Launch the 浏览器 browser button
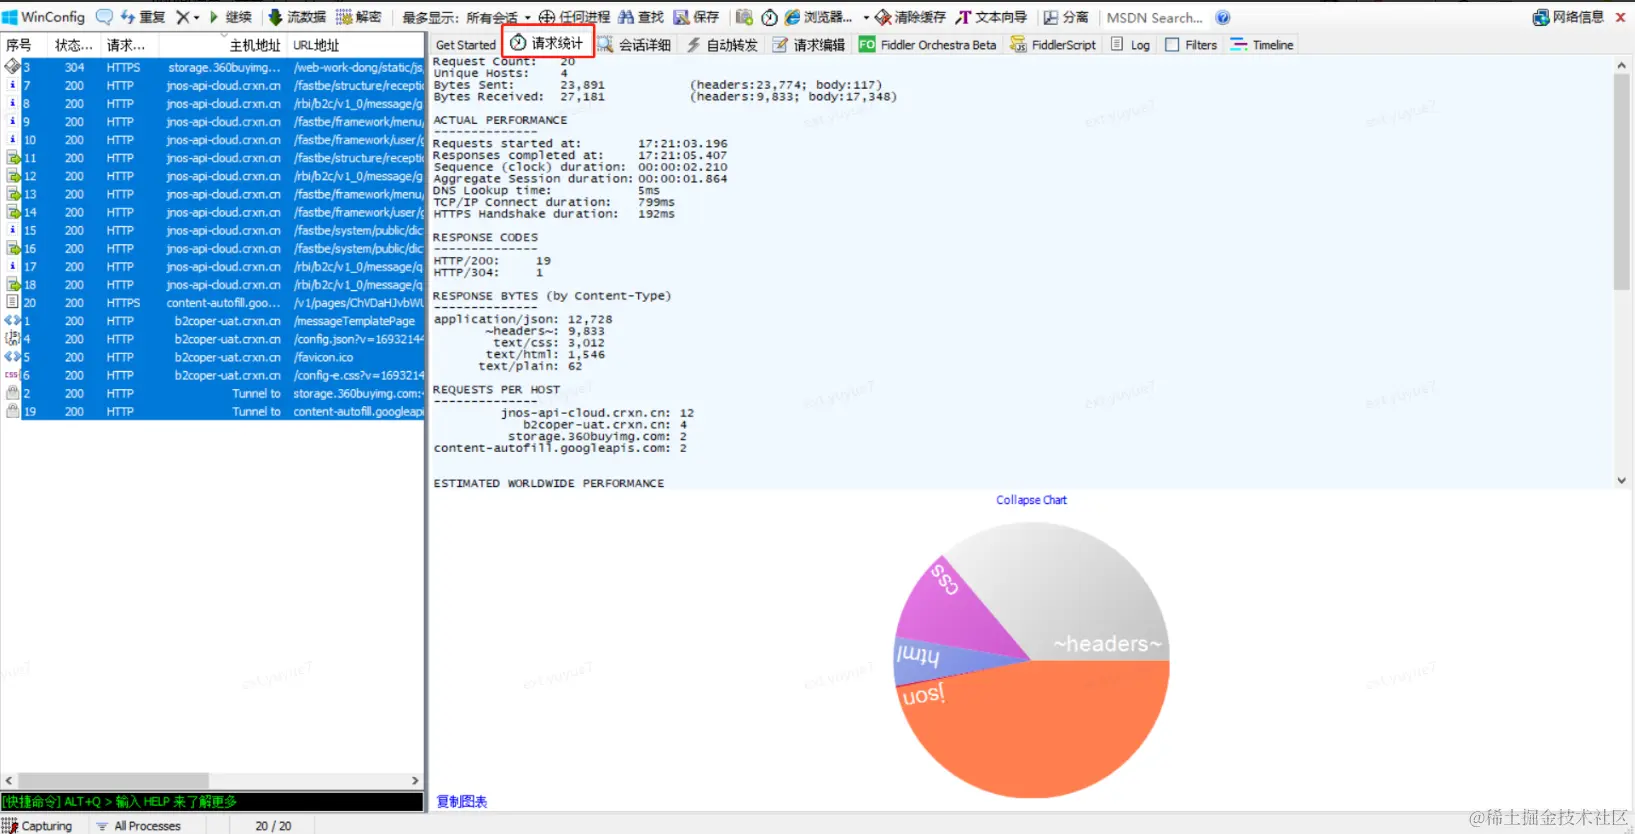This screenshot has height=834, width=1635. [819, 17]
